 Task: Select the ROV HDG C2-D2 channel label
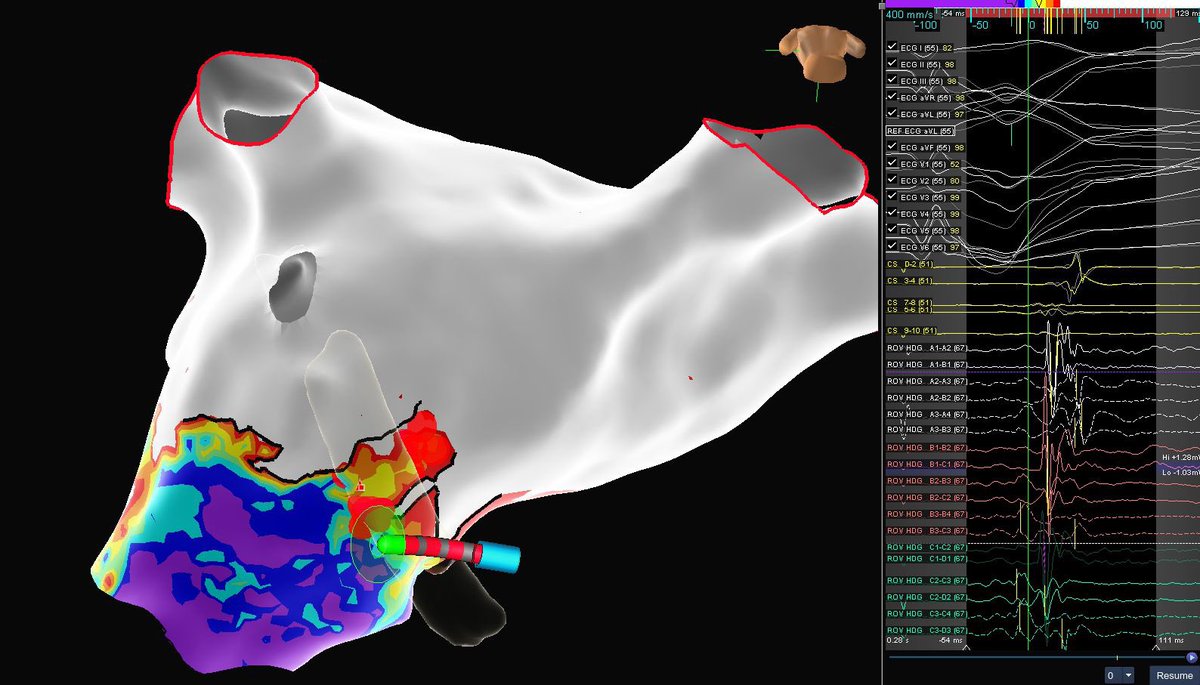[926, 597]
